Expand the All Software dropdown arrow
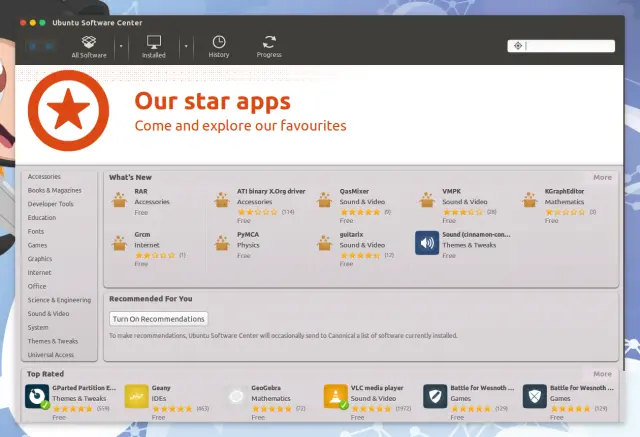The height and width of the screenshot is (437, 640). (x=121, y=46)
